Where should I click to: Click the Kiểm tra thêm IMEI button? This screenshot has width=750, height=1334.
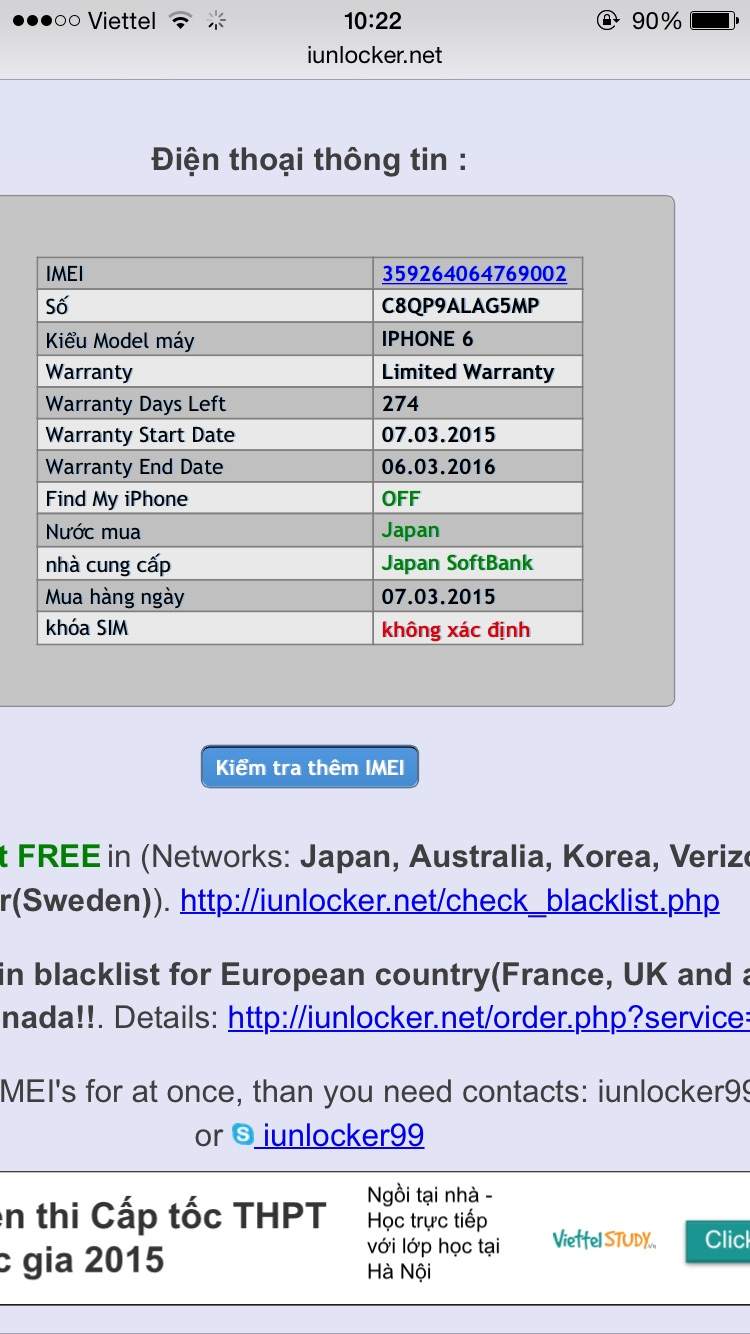pos(310,767)
